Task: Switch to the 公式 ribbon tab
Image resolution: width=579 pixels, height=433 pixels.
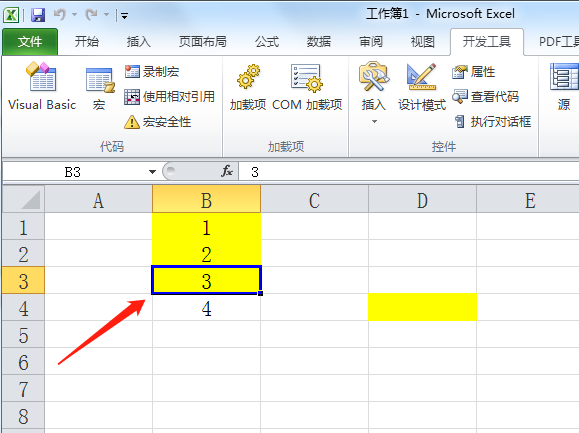Action: point(267,42)
